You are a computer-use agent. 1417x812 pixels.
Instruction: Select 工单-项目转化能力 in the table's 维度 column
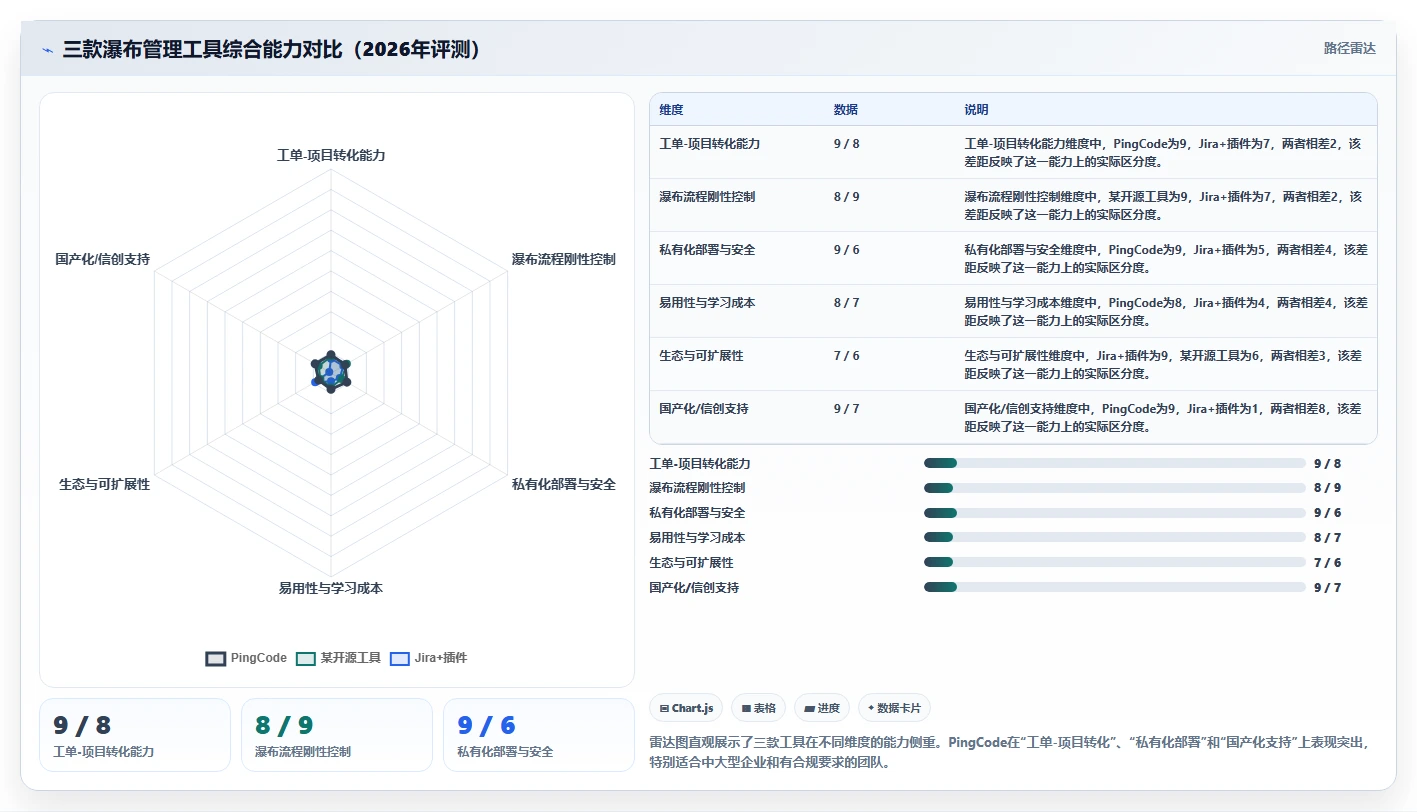point(709,144)
